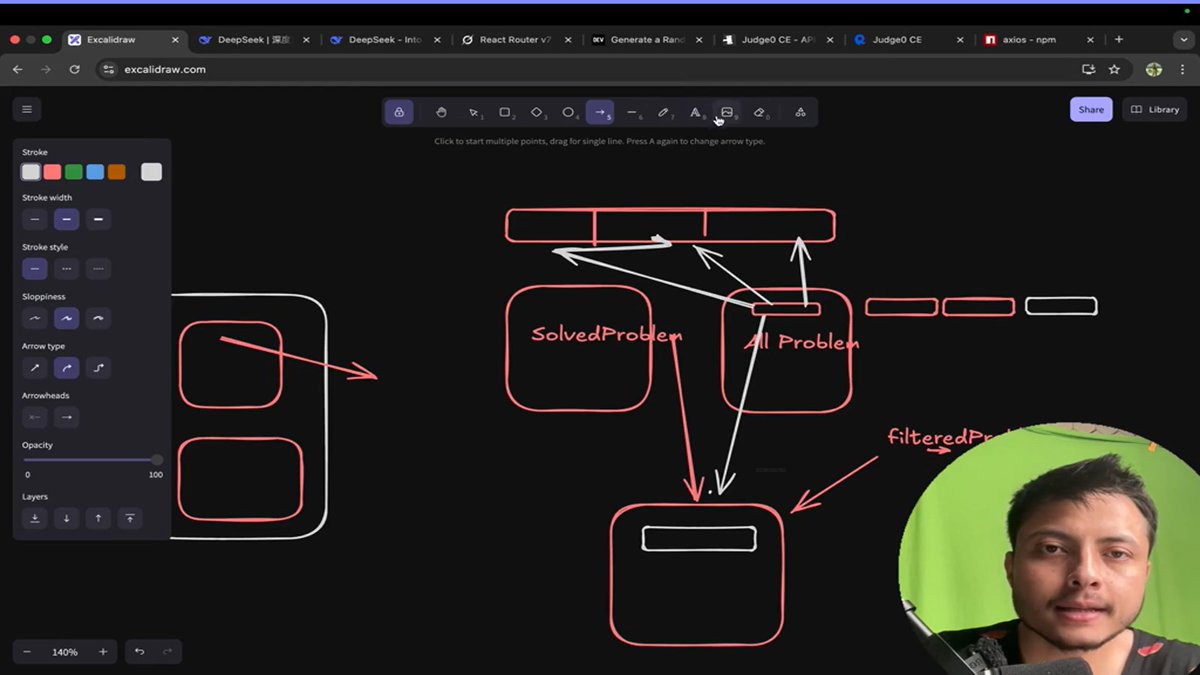This screenshot has height=675, width=1200.
Task: Set stroke width to thin
Action: (x=35, y=219)
